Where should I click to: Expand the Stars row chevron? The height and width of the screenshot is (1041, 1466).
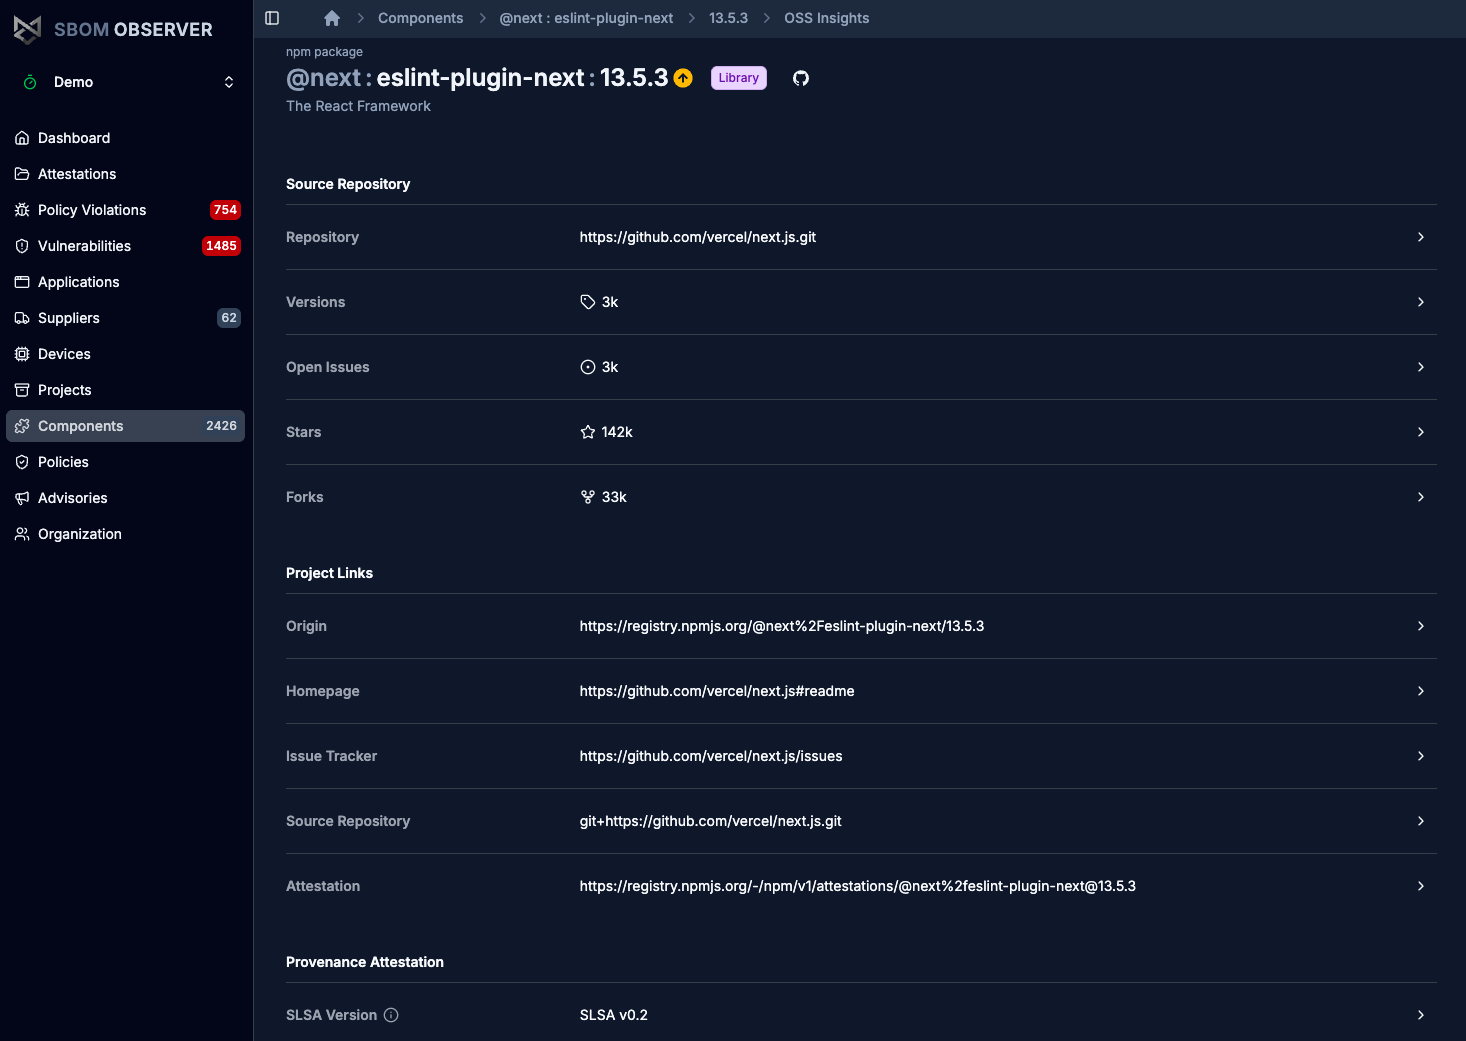1421,432
